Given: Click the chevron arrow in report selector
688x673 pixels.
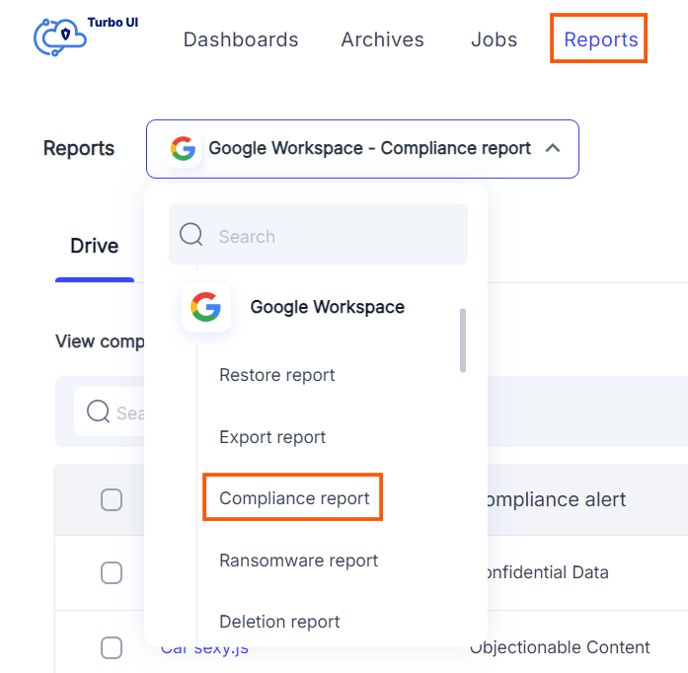Looking at the screenshot, I should pos(553,148).
